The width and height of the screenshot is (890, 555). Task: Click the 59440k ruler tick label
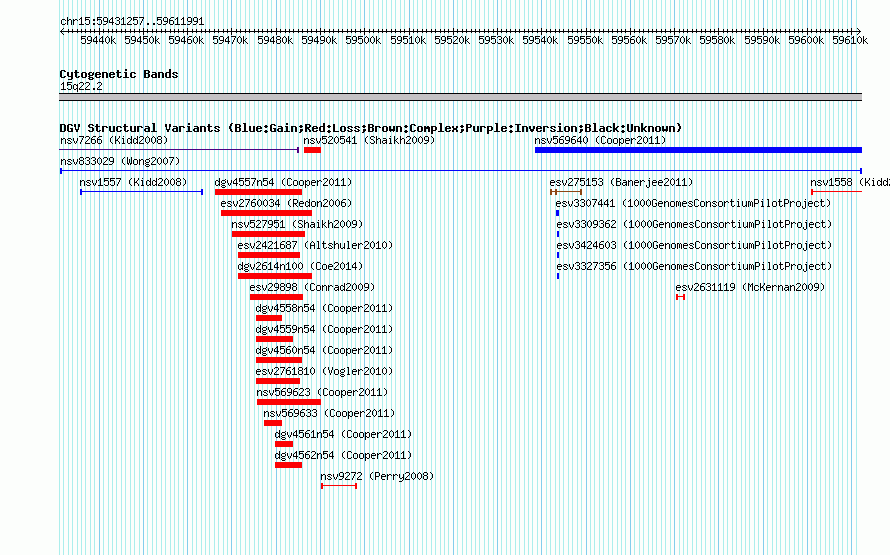pos(98,40)
